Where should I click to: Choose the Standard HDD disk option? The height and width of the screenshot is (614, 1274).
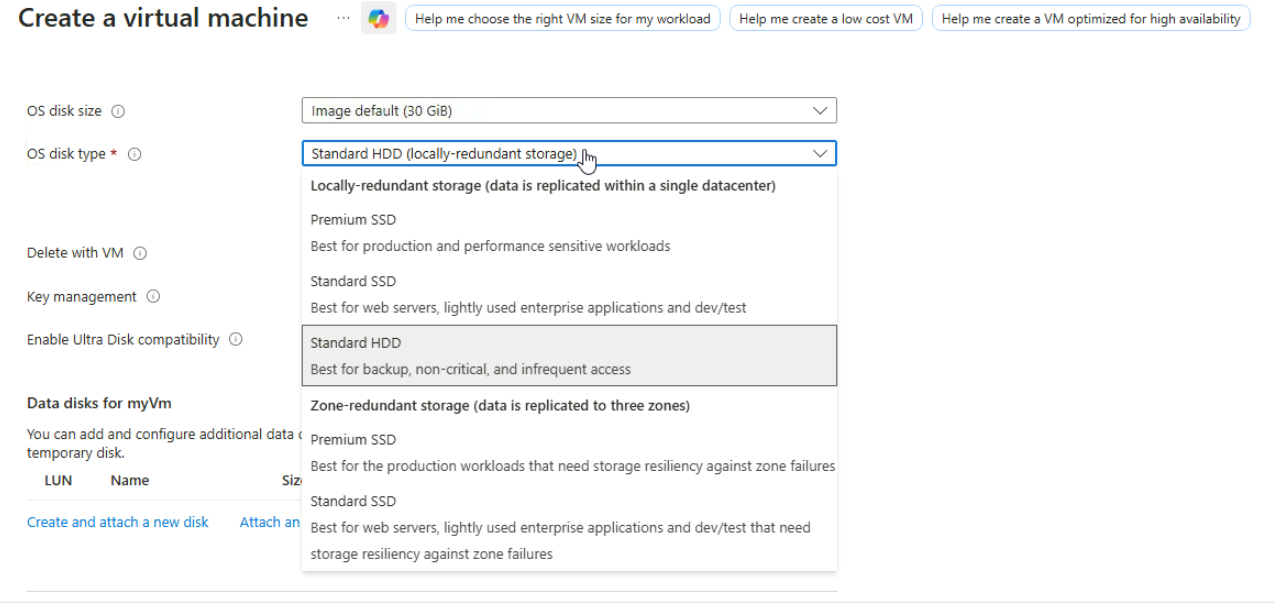point(569,356)
